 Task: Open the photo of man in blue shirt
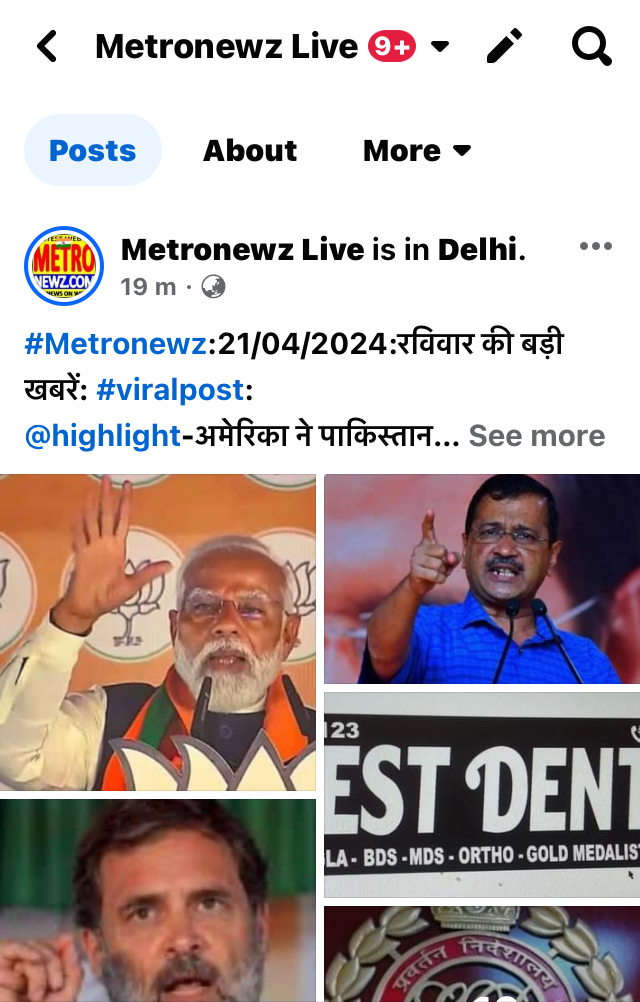point(482,579)
